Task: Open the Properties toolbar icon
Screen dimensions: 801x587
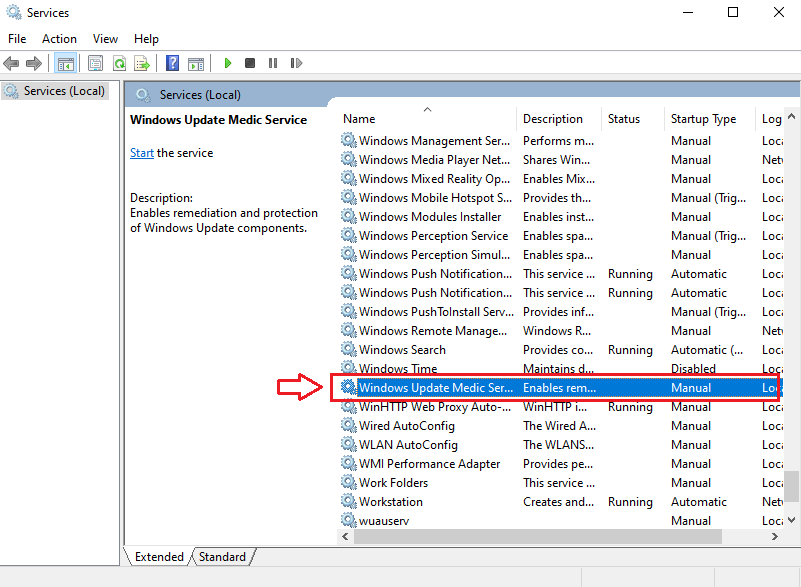Action: (x=96, y=63)
